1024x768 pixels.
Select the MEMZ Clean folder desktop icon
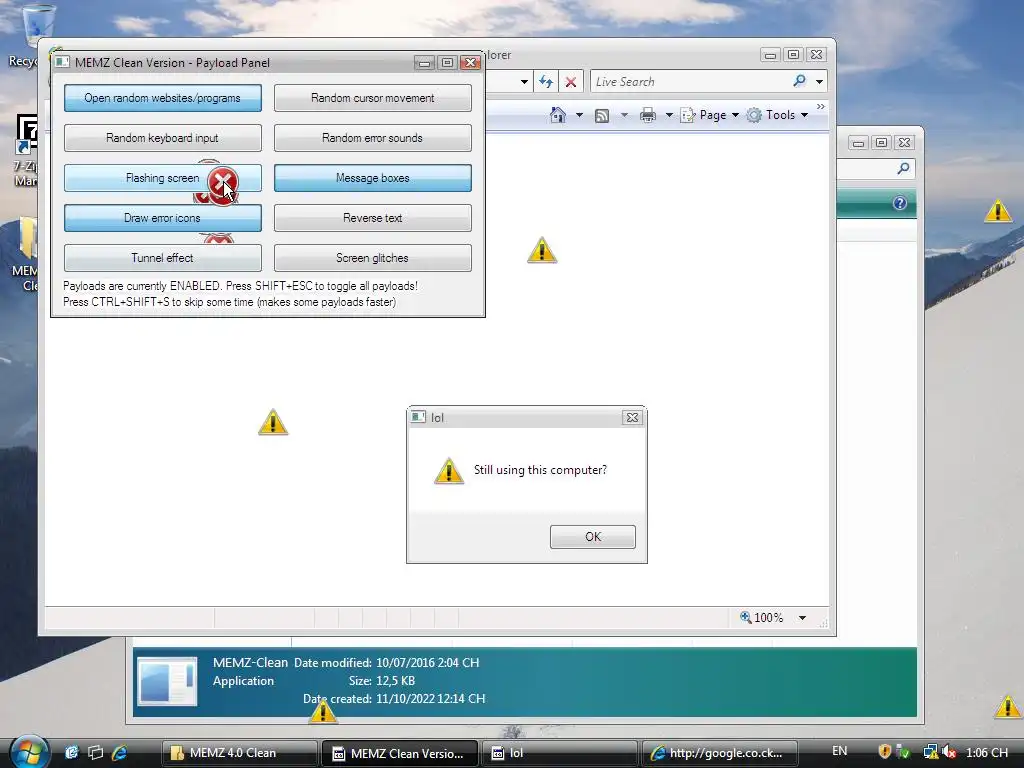coord(25,255)
